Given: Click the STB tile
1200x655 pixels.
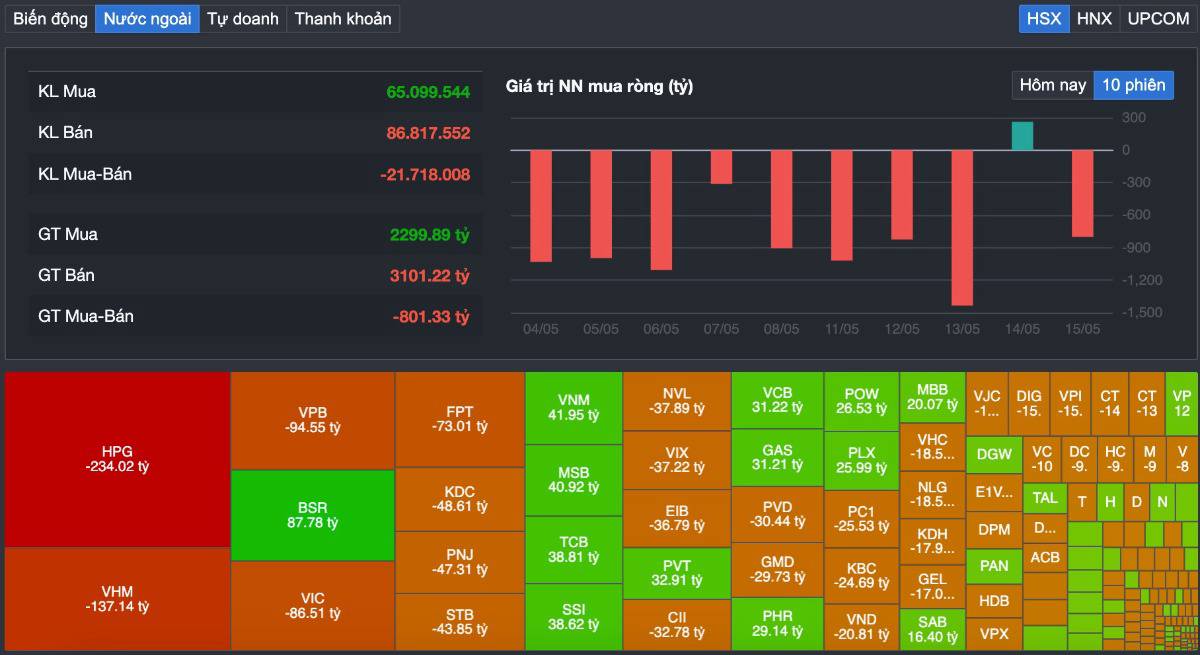Looking at the screenshot, I should click(x=460, y=622).
